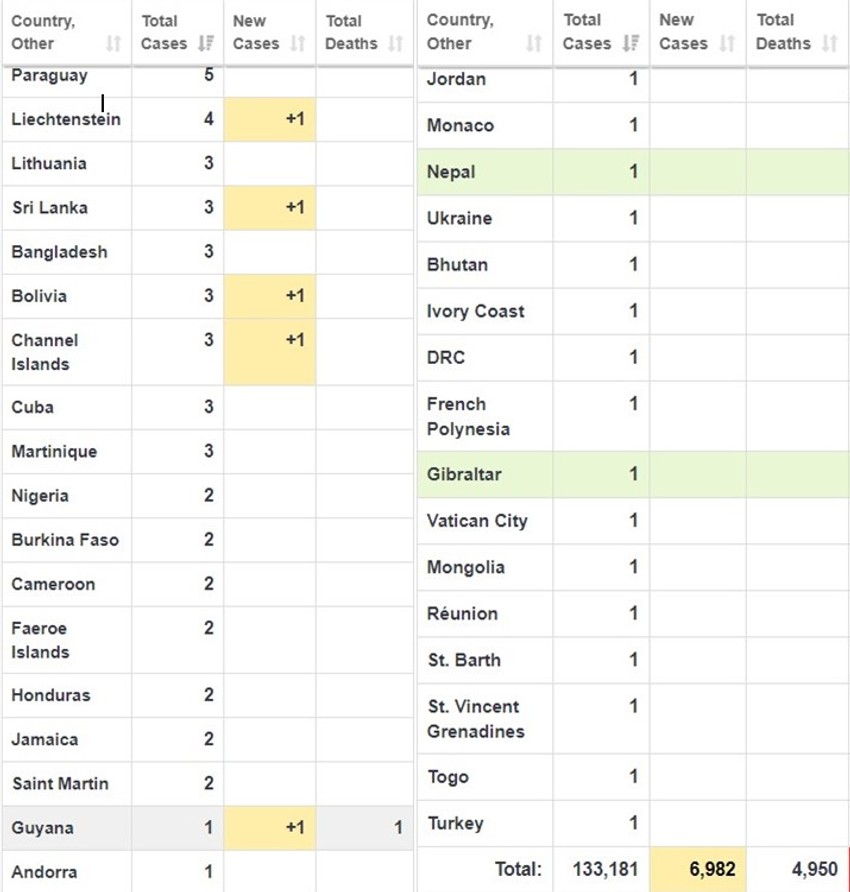Sort by New Cases in the Paraguay table

[298, 44]
